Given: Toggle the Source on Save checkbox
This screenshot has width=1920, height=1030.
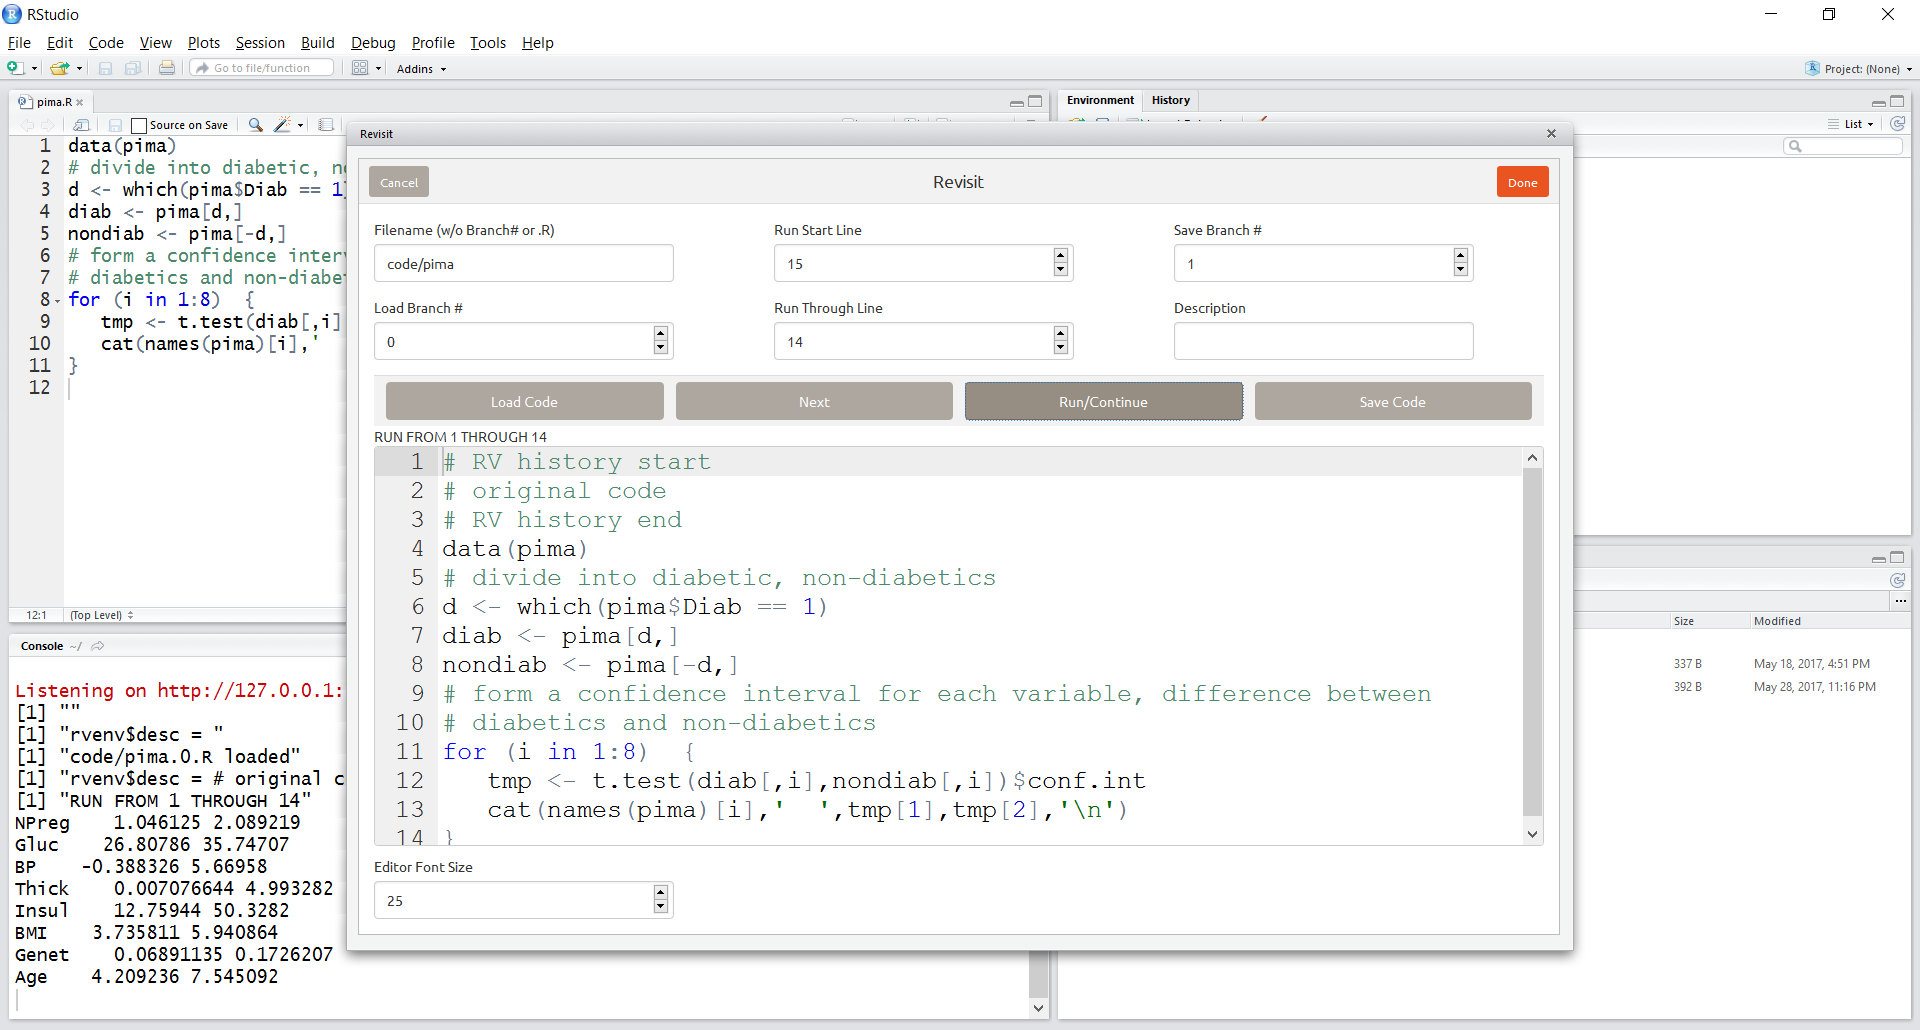Looking at the screenshot, I should click(140, 126).
